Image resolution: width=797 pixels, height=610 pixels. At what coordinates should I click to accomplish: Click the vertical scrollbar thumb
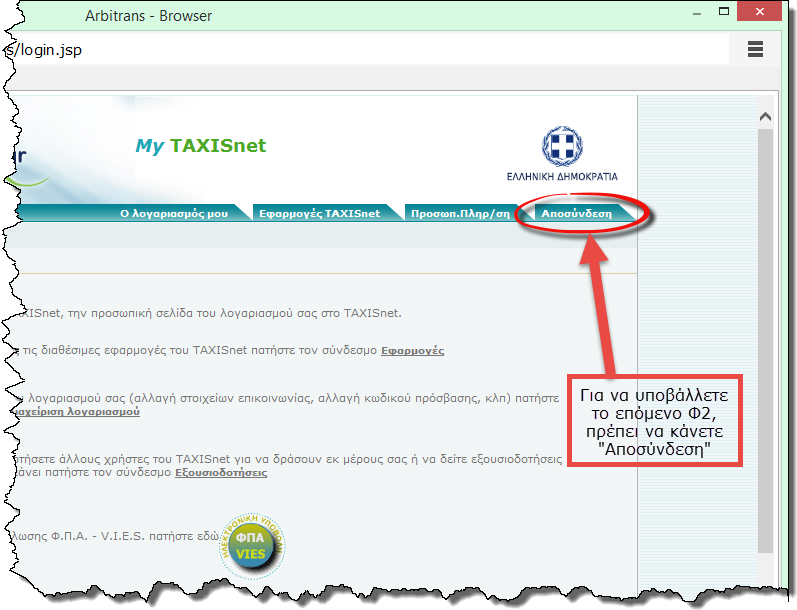pyautogui.click(x=765, y=341)
